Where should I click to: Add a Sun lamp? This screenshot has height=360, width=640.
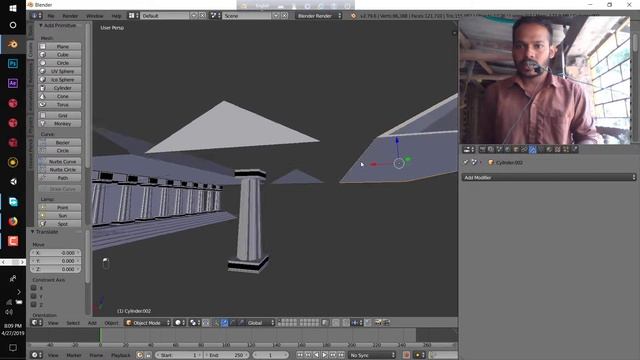coord(60,216)
